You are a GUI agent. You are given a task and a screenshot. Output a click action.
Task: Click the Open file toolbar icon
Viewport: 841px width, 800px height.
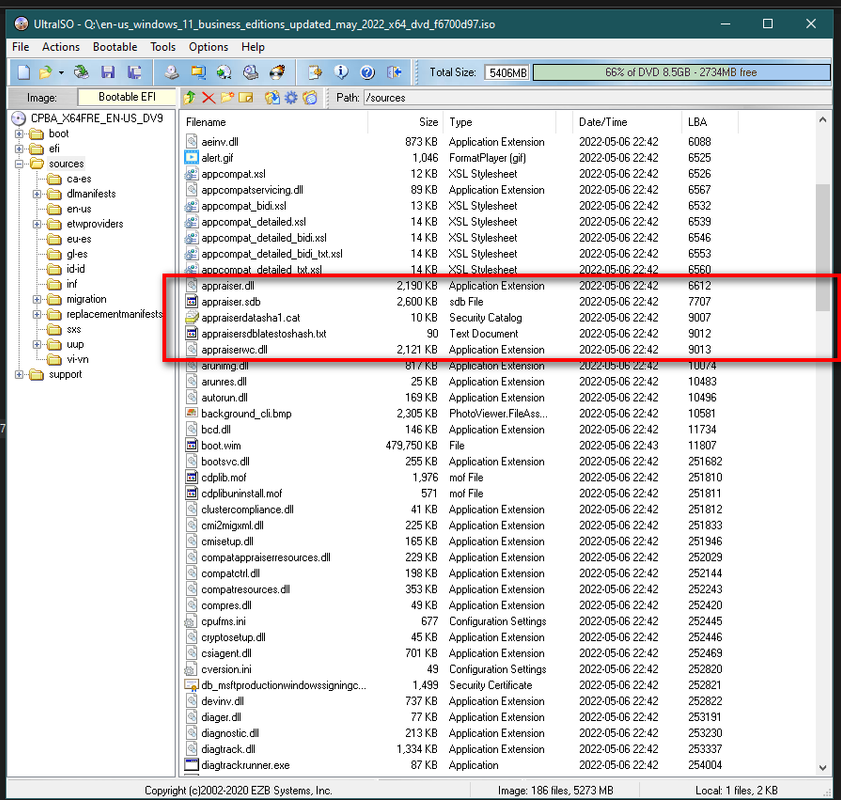click(46, 72)
